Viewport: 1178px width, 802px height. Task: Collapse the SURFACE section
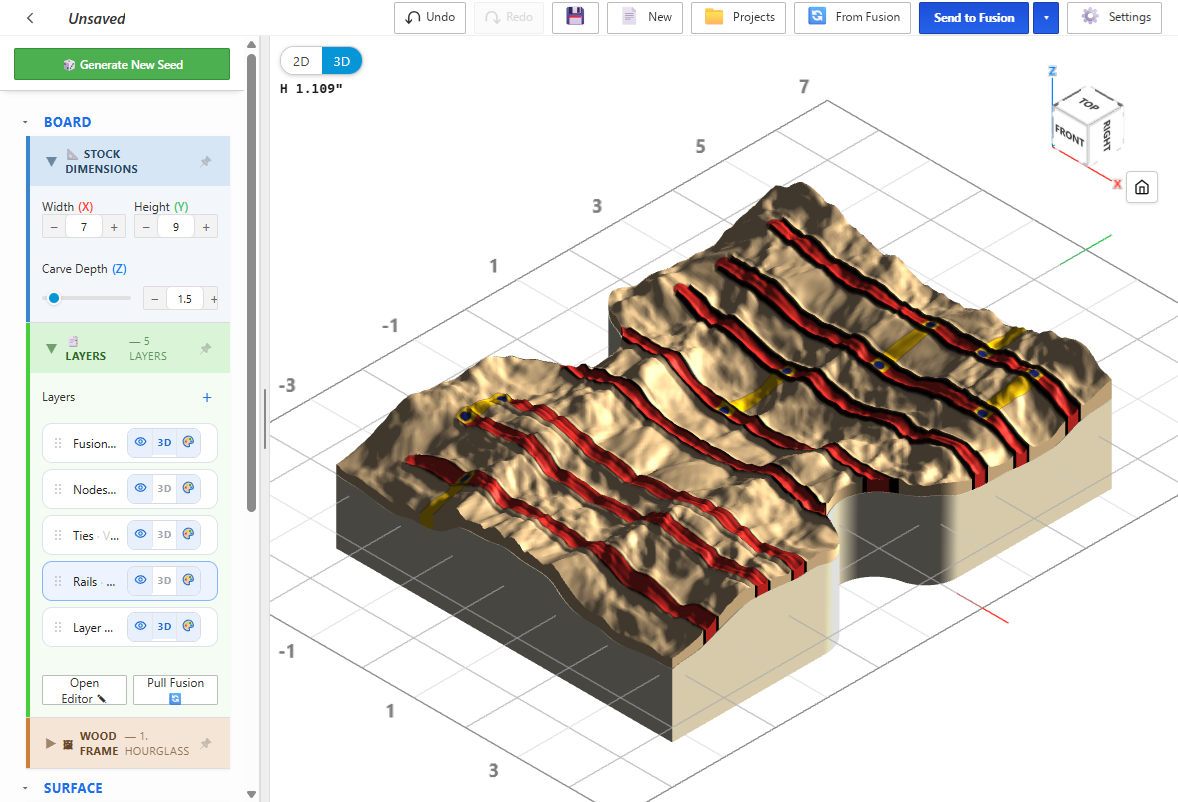tap(25, 788)
